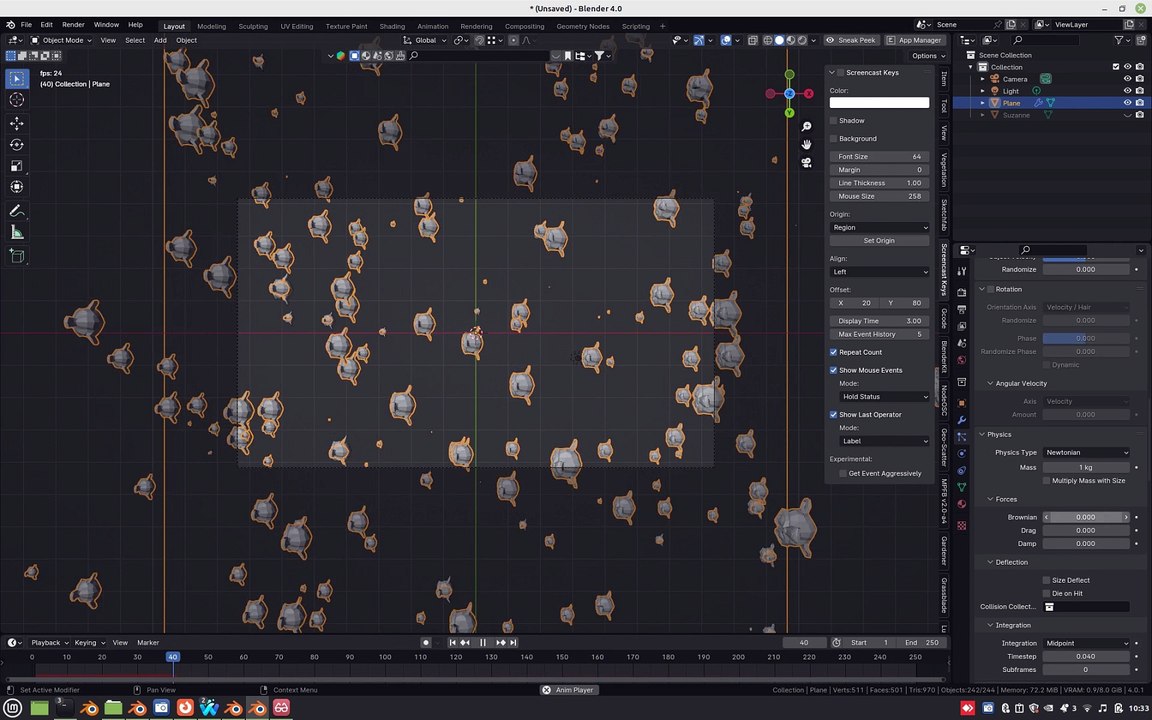
Task: Toggle the camera view icon
Action: point(807,162)
